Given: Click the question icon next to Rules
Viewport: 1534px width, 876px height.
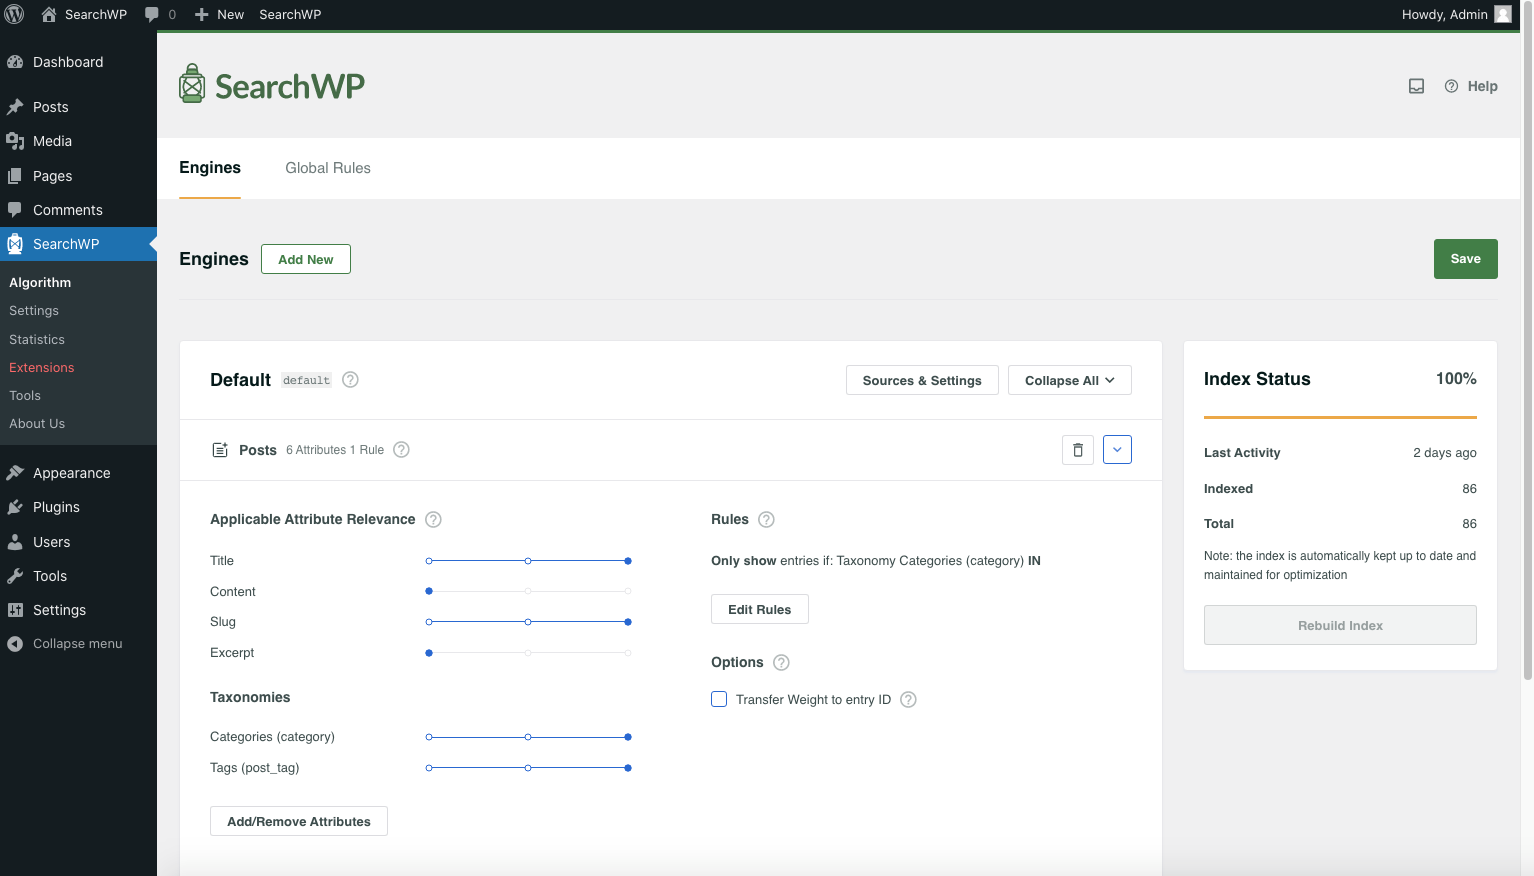Looking at the screenshot, I should click(x=766, y=519).
